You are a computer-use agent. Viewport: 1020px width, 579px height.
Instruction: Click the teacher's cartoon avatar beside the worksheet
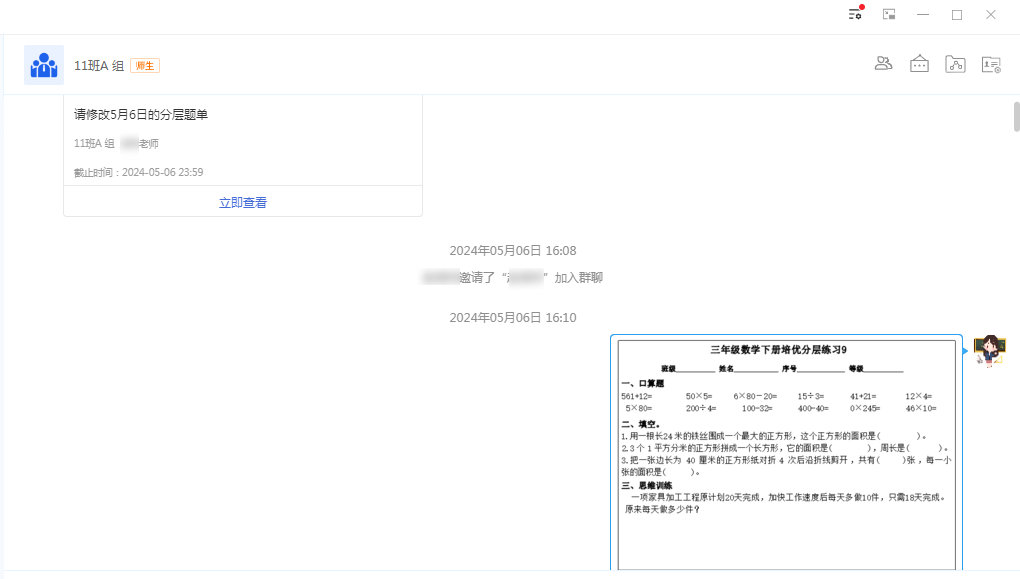[989, 350]
